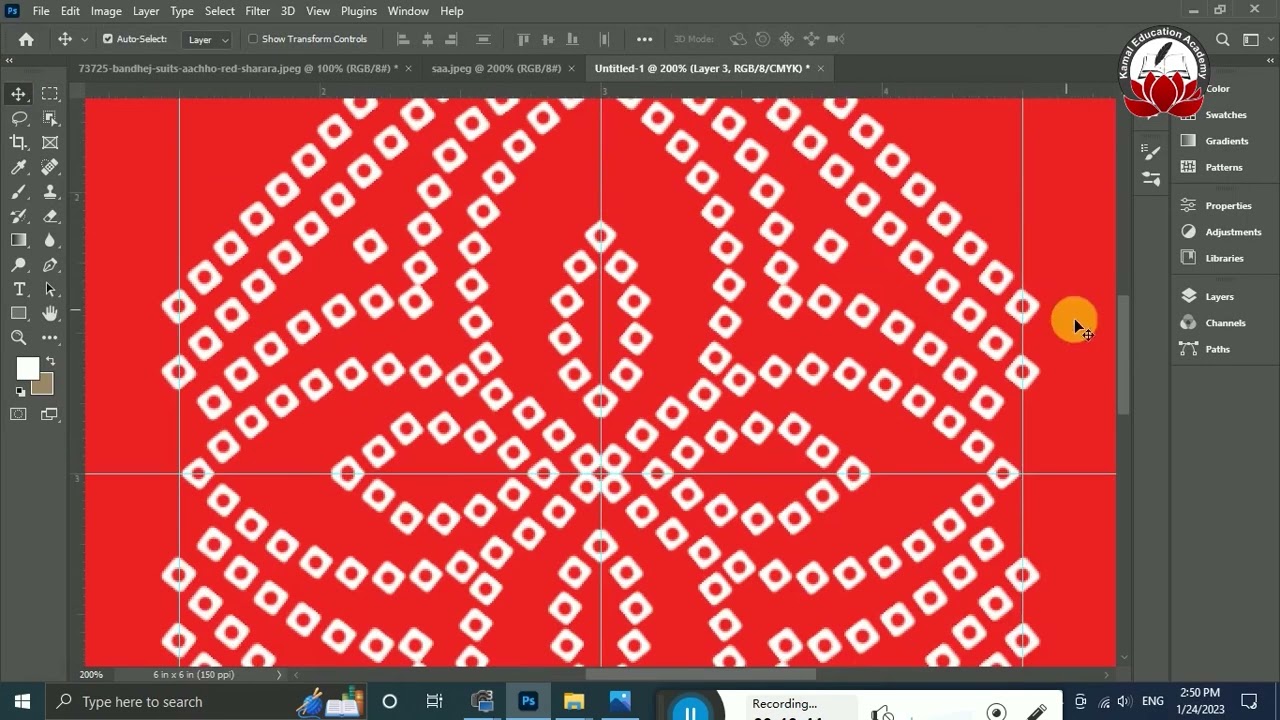Select the Brush tool
The width and height of the screenshot is (1280, 720).
tap(19, 192)
